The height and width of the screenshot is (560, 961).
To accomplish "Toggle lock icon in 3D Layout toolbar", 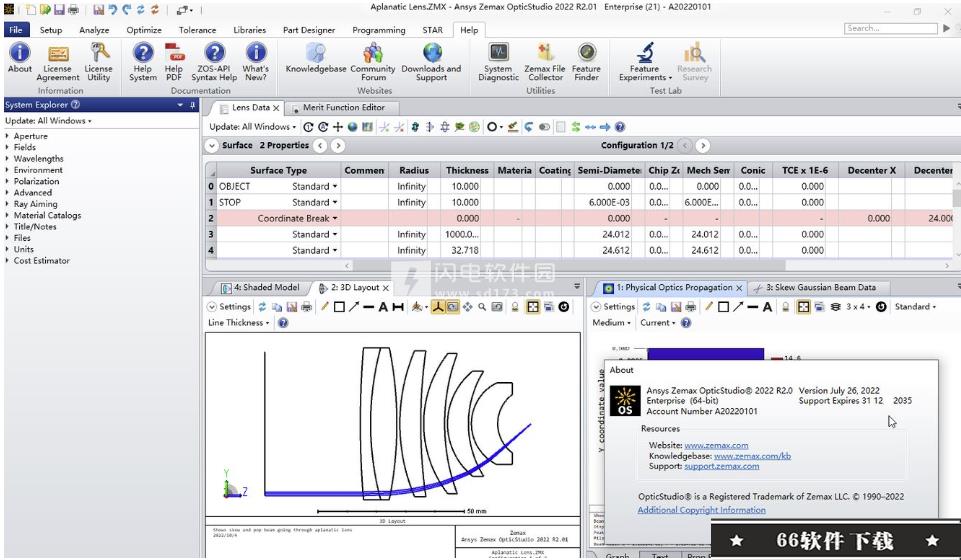I will click(515, 307).
